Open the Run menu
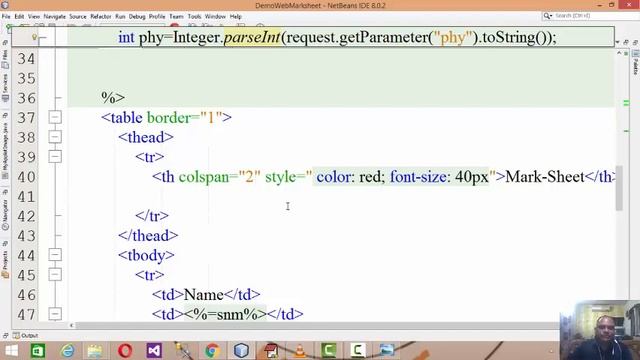 point(120,16)
